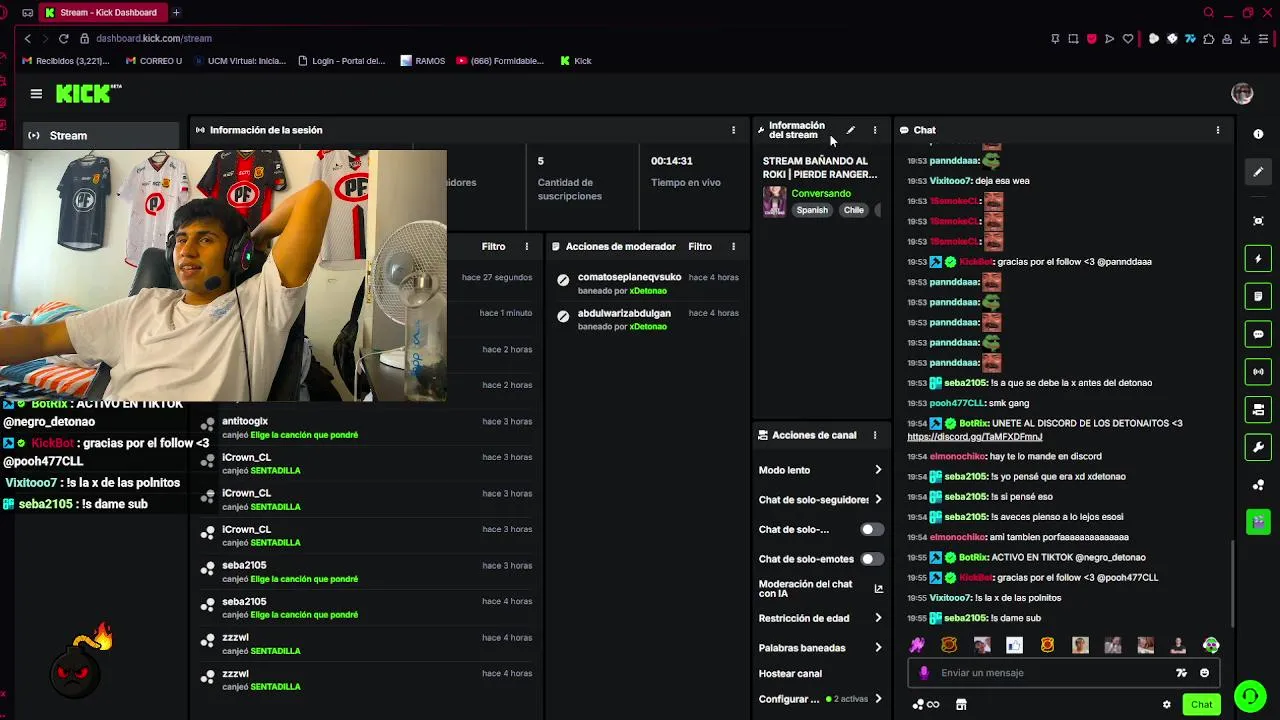Click the 7TV icon in message box
1280x720 pixels.
[x=1181, y=673]
